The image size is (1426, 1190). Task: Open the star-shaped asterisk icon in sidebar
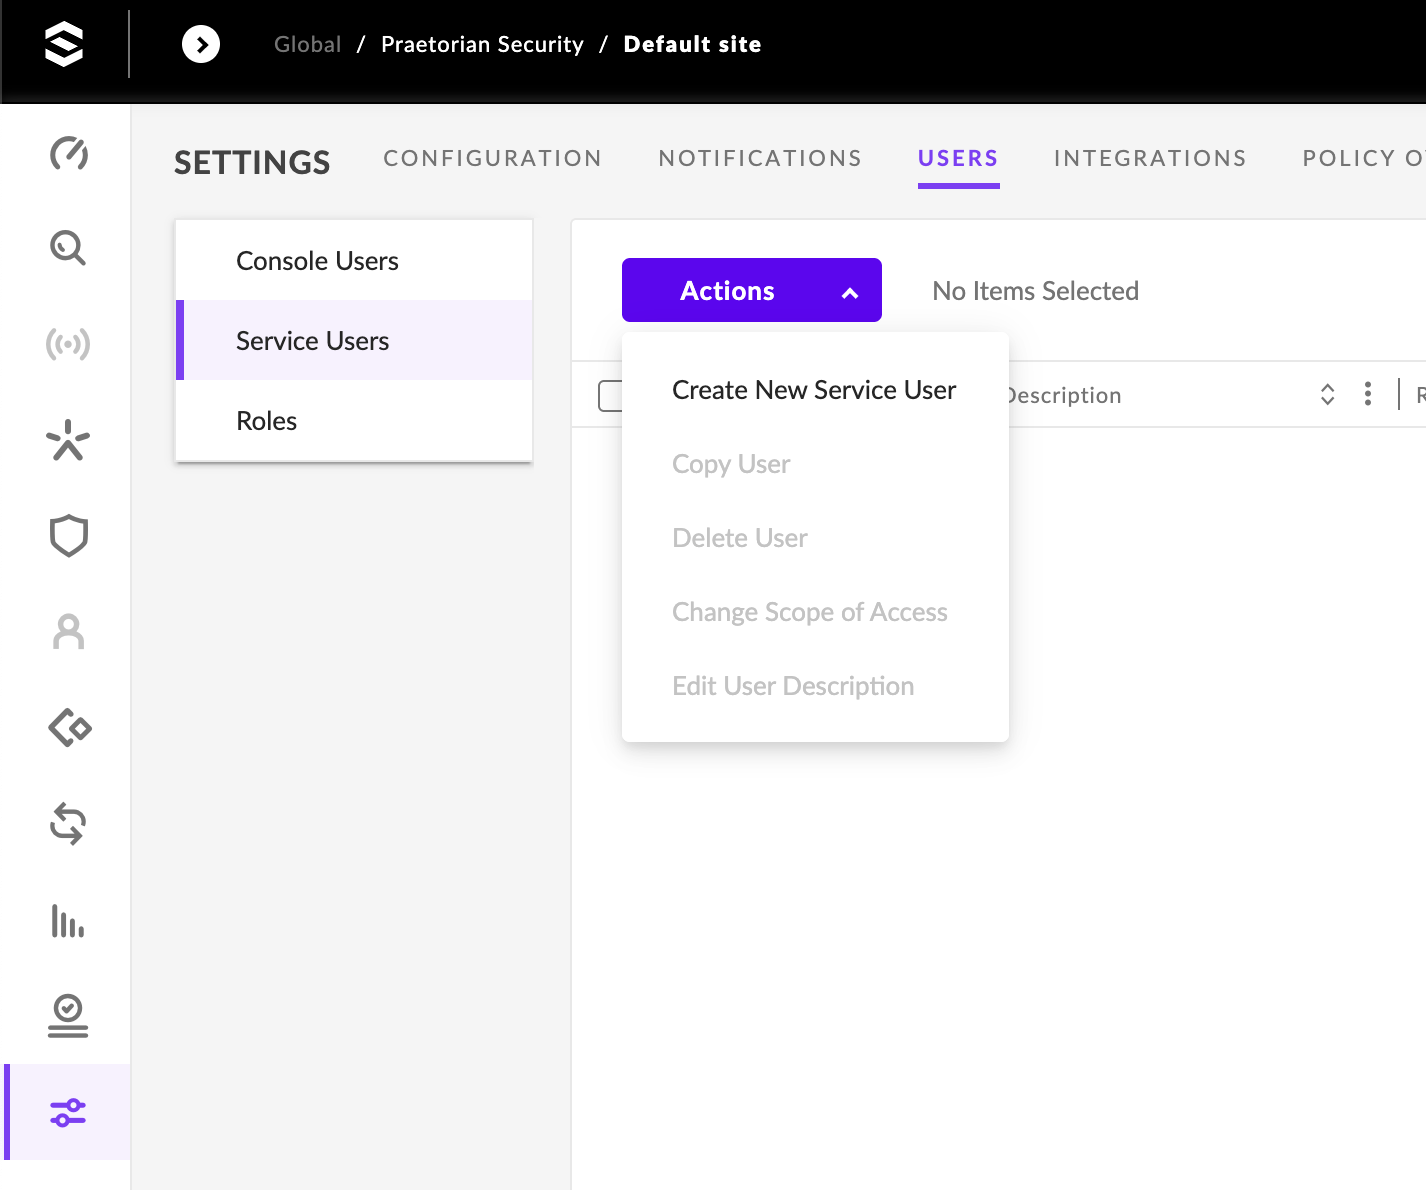pos(68,440)
